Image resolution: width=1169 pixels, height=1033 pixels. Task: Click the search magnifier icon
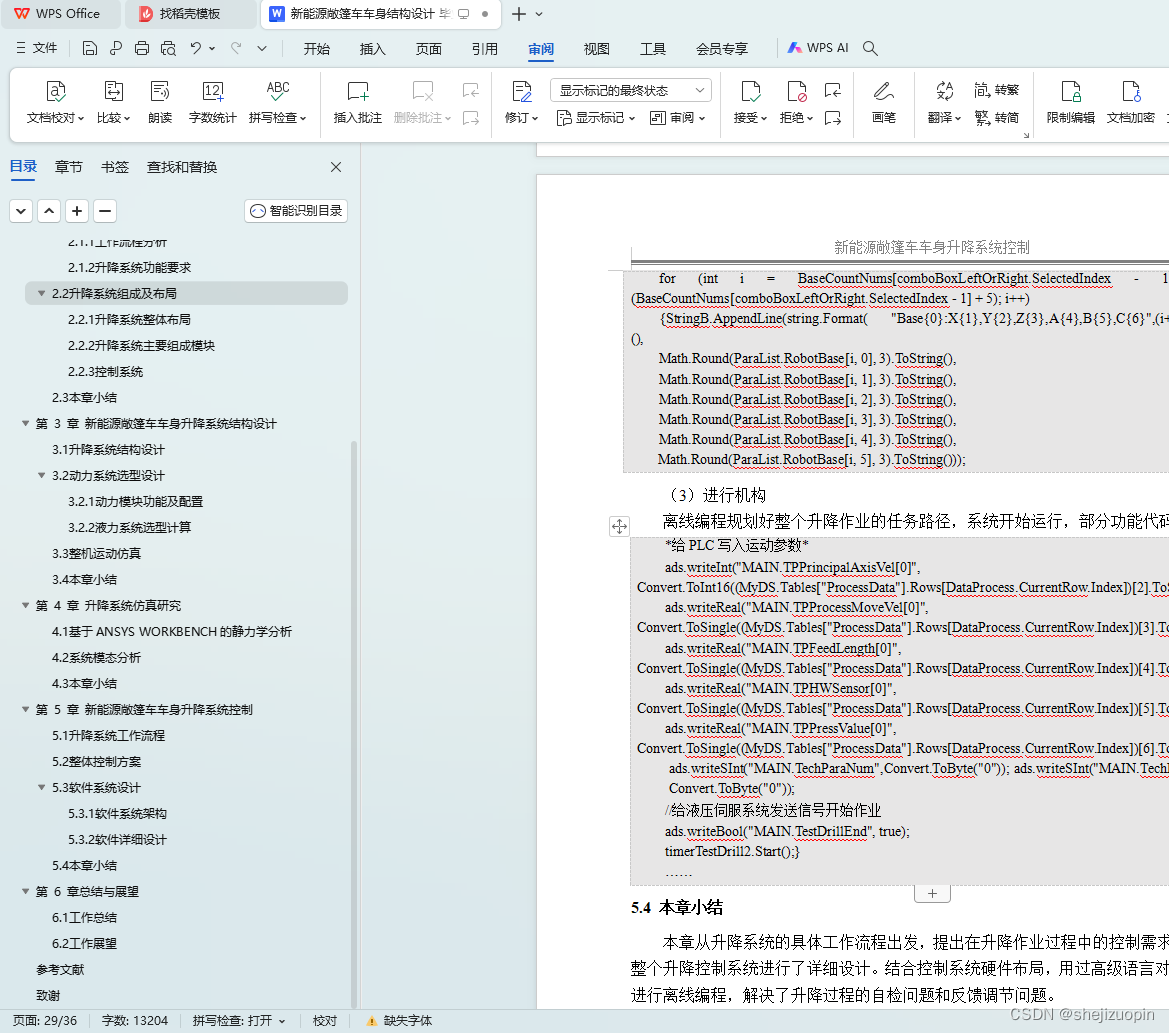(x=870, y=48)
